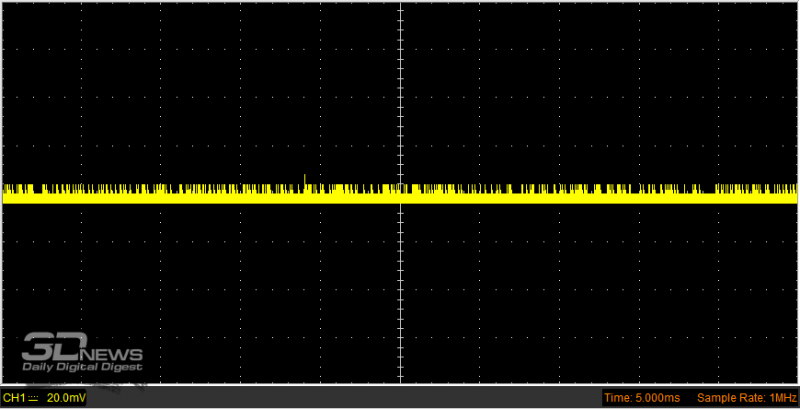Click the Daily Digital Digest tagline
800x410 pixels.
coord(83,367)
